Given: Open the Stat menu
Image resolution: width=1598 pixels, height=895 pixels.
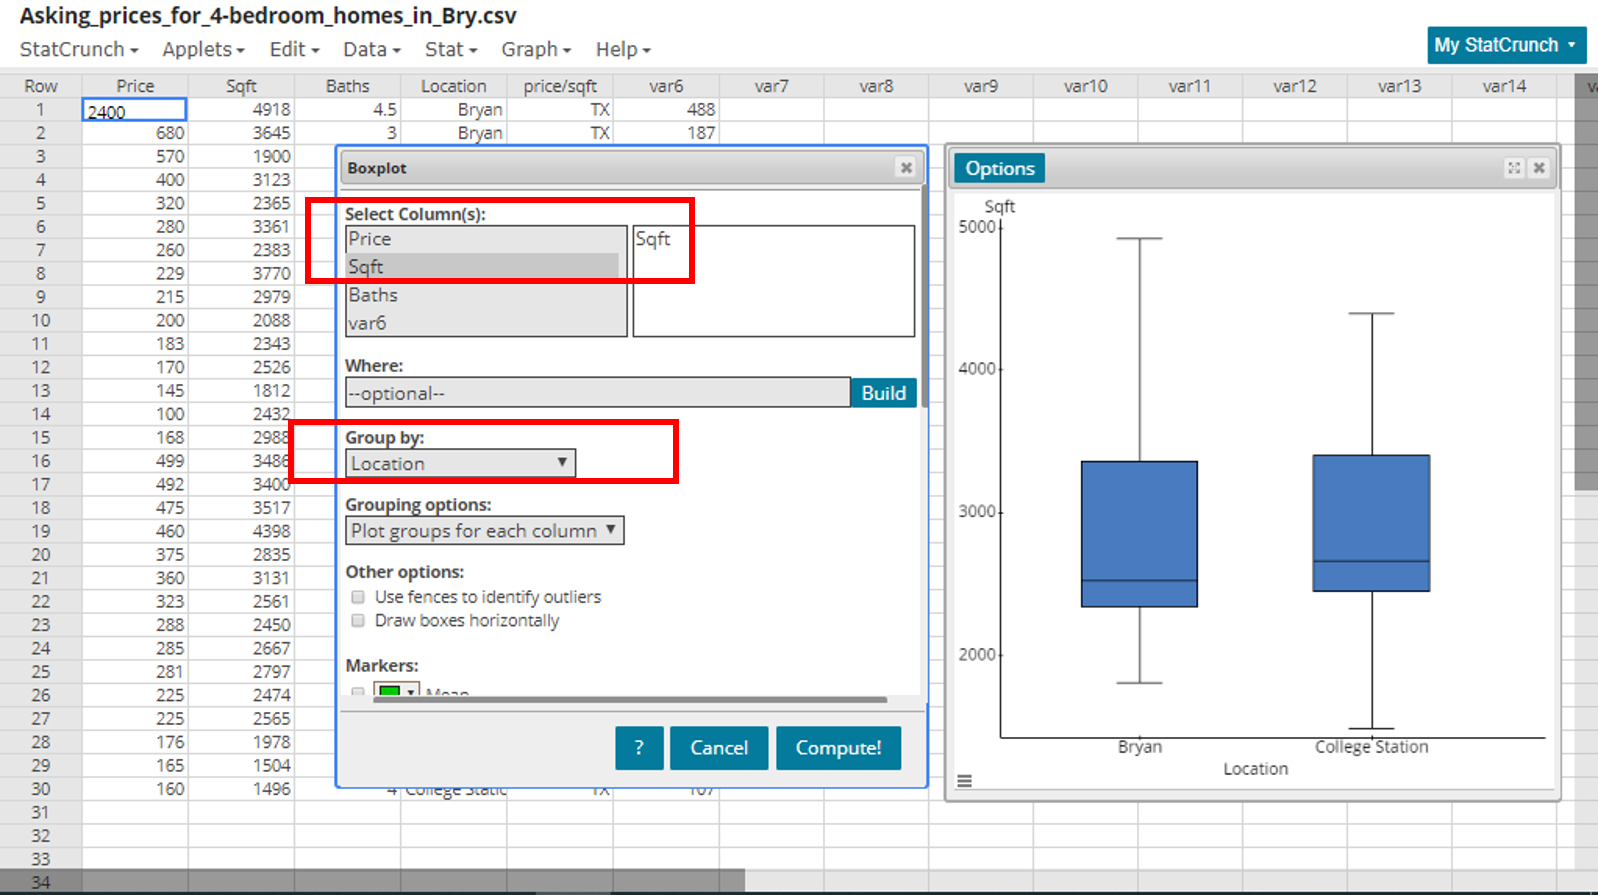Looking at the screenshot, I should 450,49.
